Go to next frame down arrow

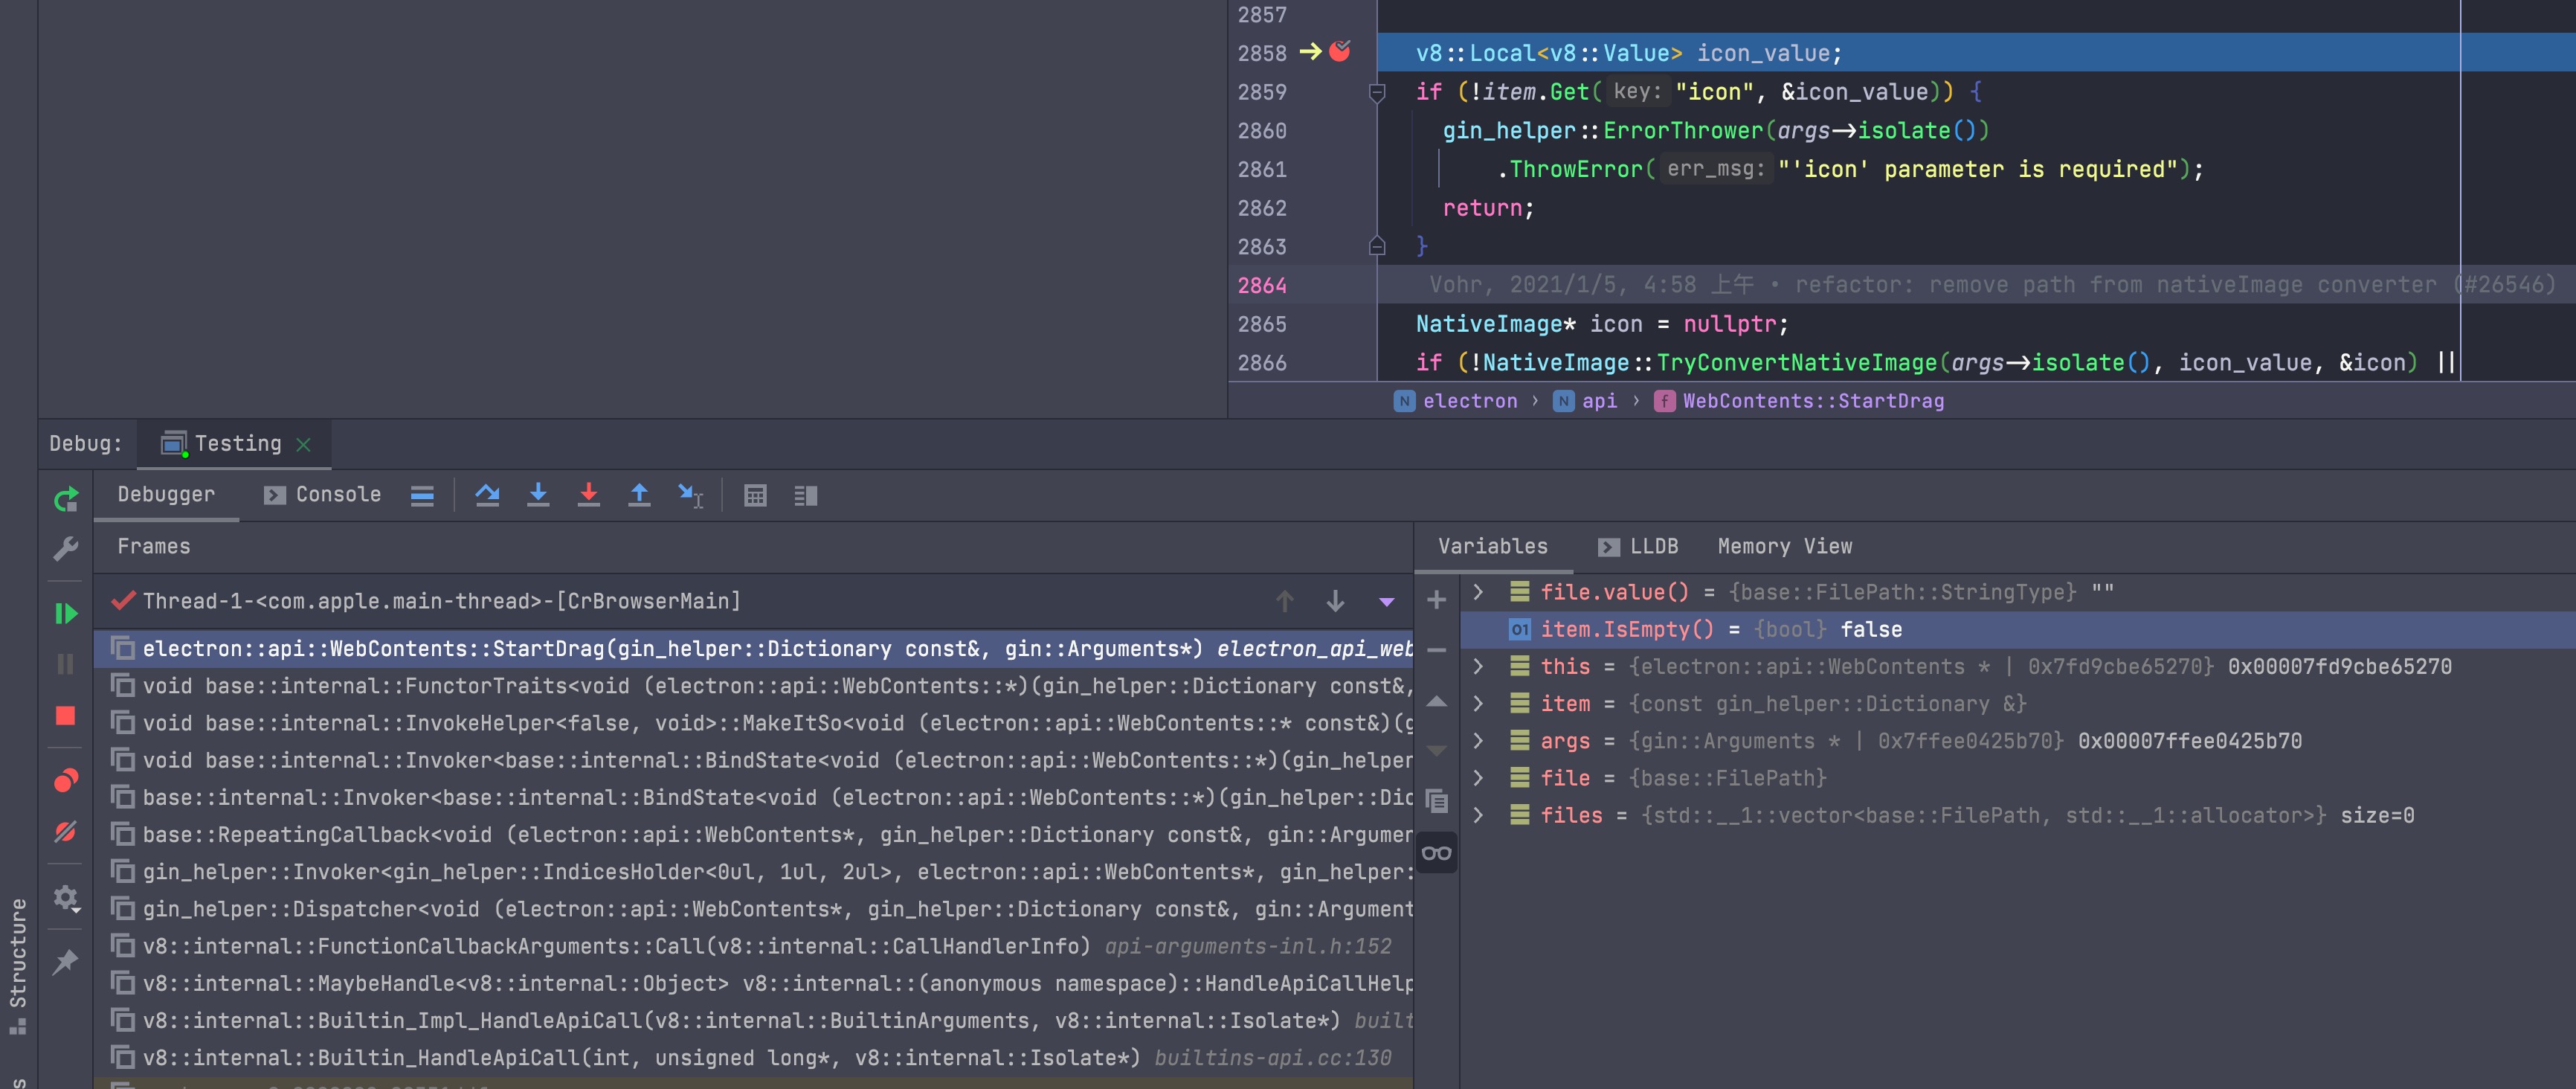pyautogui.click(x=1335, y=601)
